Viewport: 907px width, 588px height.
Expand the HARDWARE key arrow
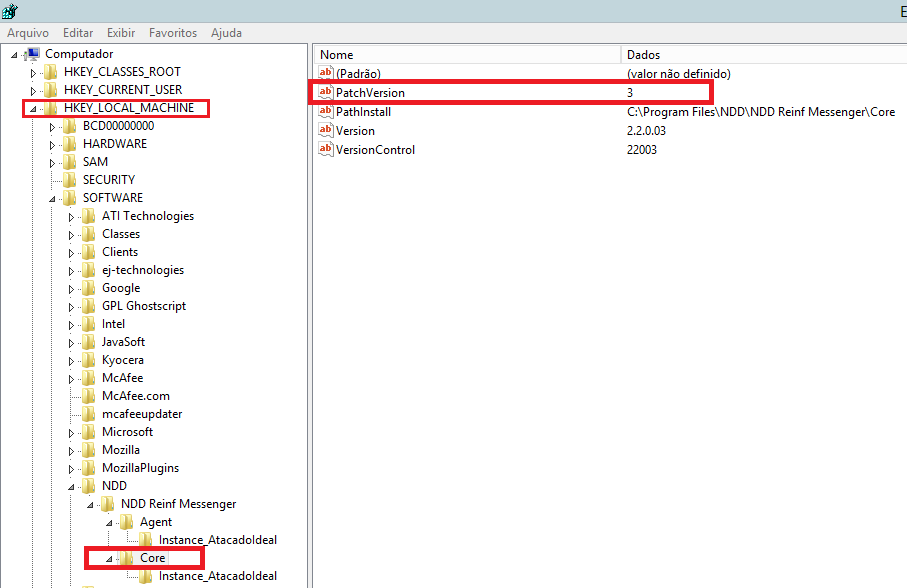click(x=52, y=145)
